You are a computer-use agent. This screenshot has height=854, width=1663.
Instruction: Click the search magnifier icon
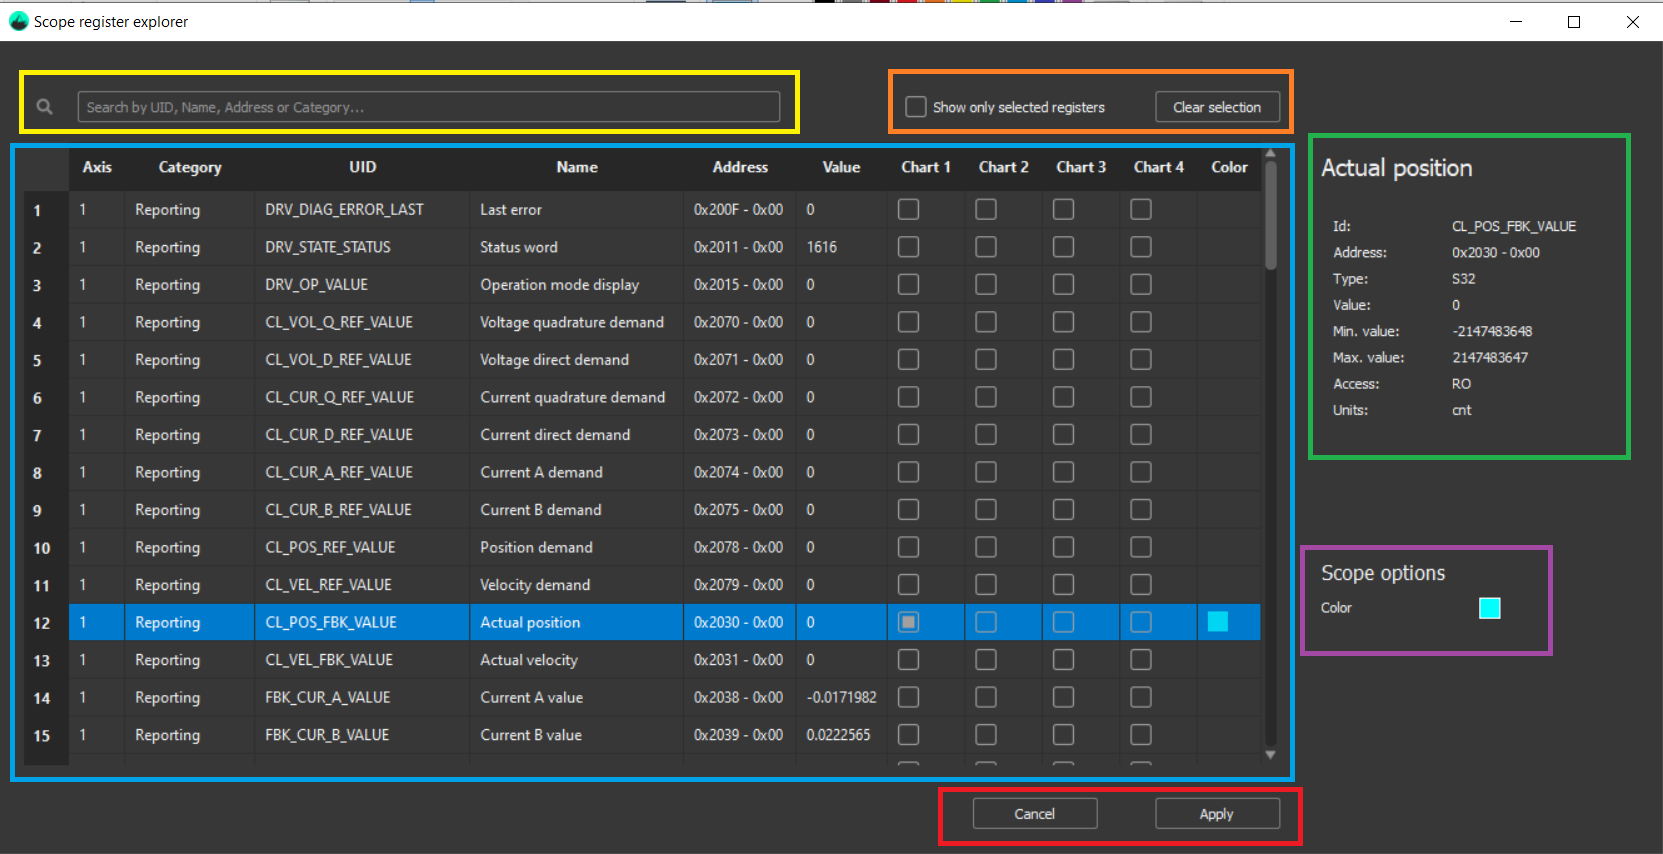pos(45,107)
